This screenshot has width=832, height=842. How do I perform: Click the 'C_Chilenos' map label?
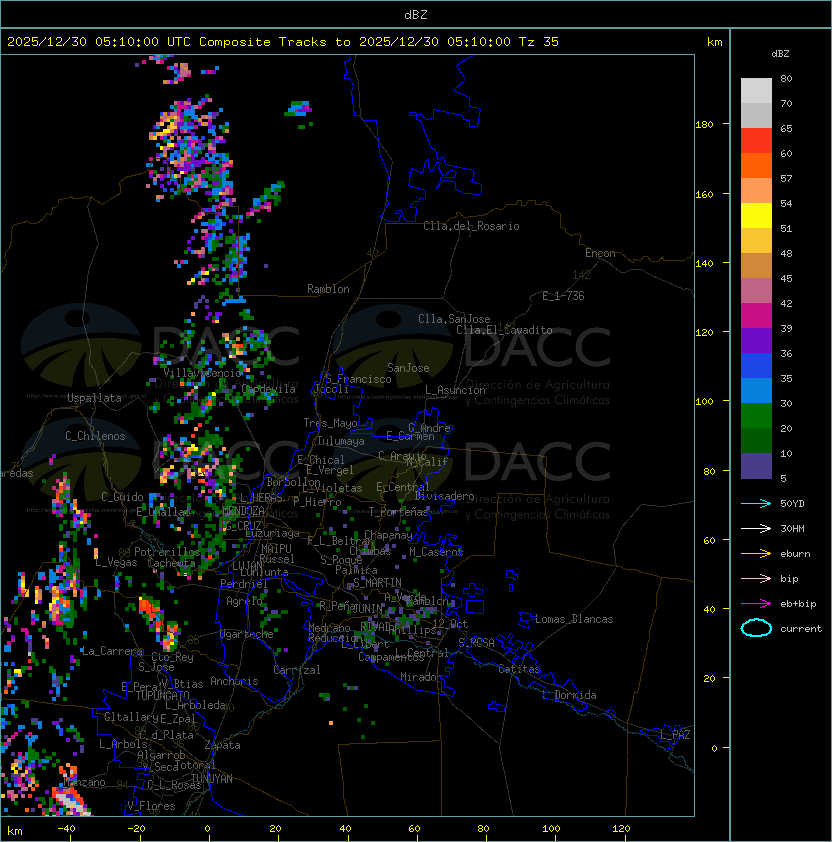pyautogui.click(x=95, y=436)
